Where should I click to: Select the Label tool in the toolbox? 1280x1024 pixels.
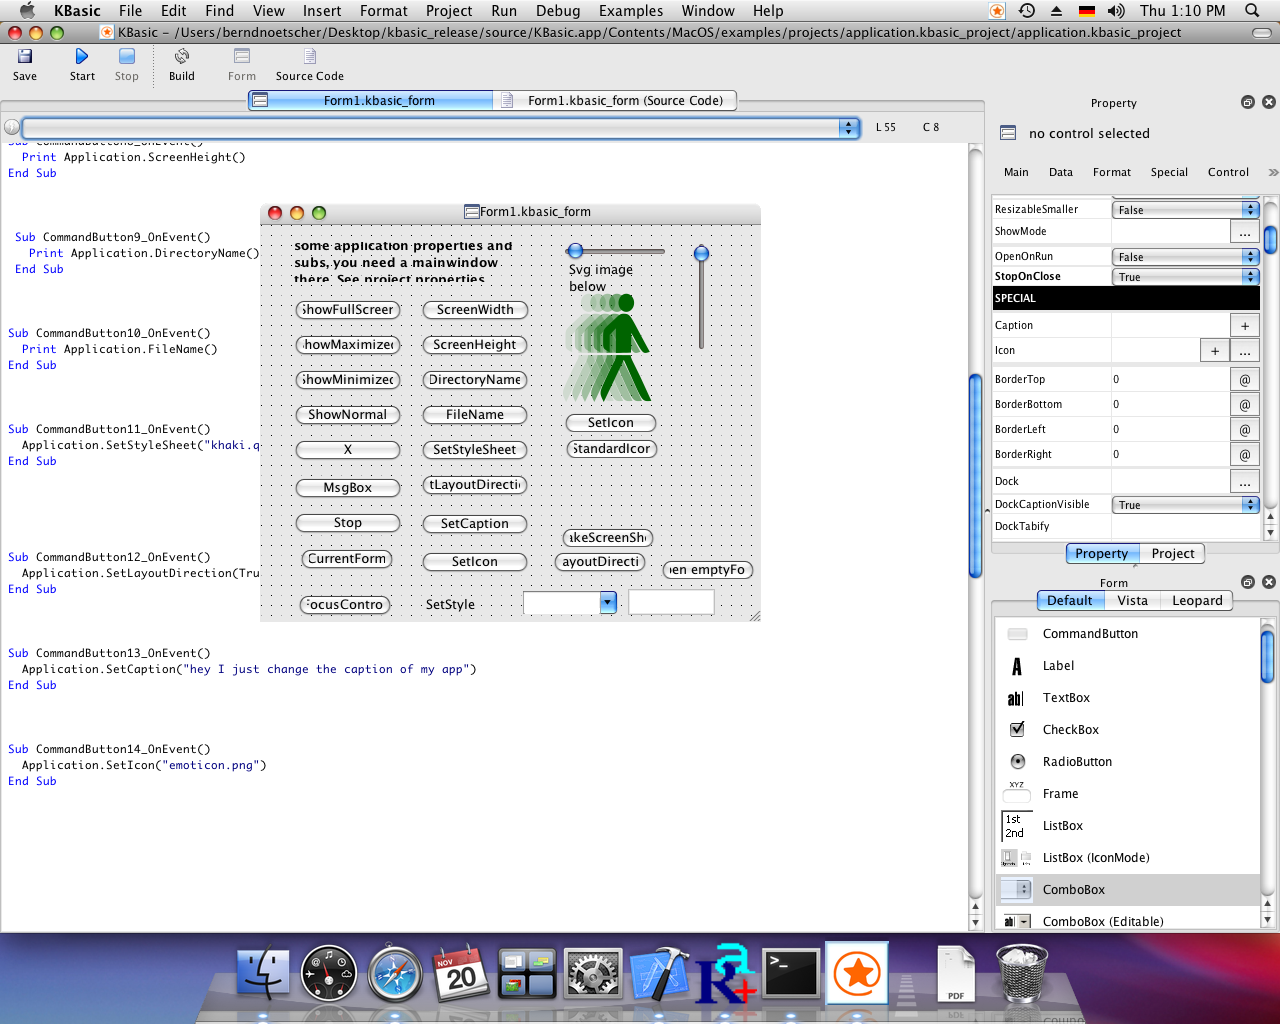tap(1016, 665)
